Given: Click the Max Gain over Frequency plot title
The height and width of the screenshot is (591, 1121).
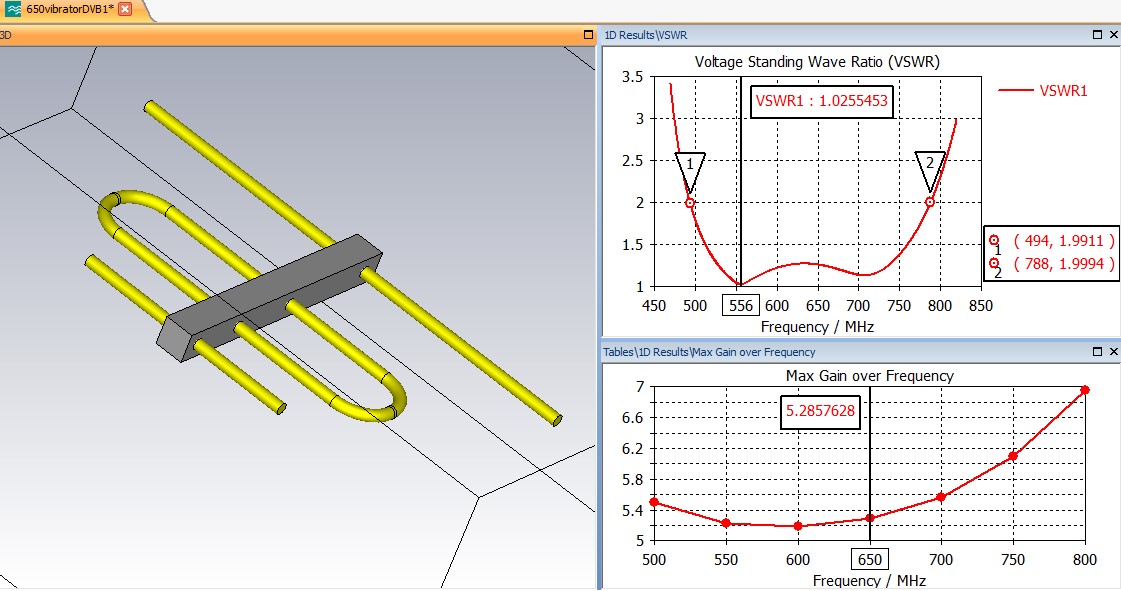Looking at the screenshot, I should pyautogui.click(x=869, y=376).
